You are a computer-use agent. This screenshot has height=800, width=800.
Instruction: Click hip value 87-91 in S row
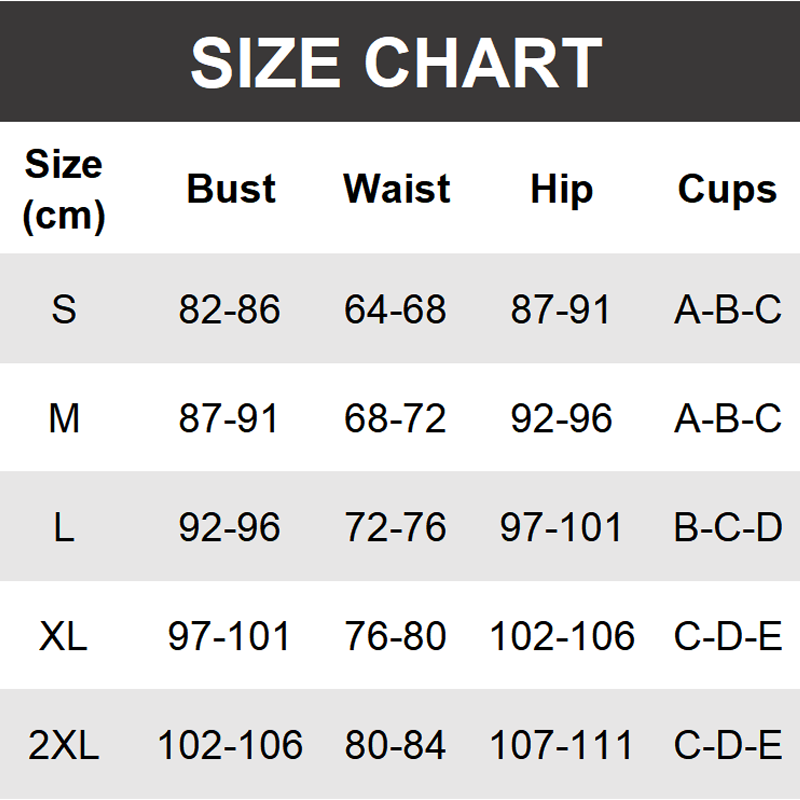point(561,309)
